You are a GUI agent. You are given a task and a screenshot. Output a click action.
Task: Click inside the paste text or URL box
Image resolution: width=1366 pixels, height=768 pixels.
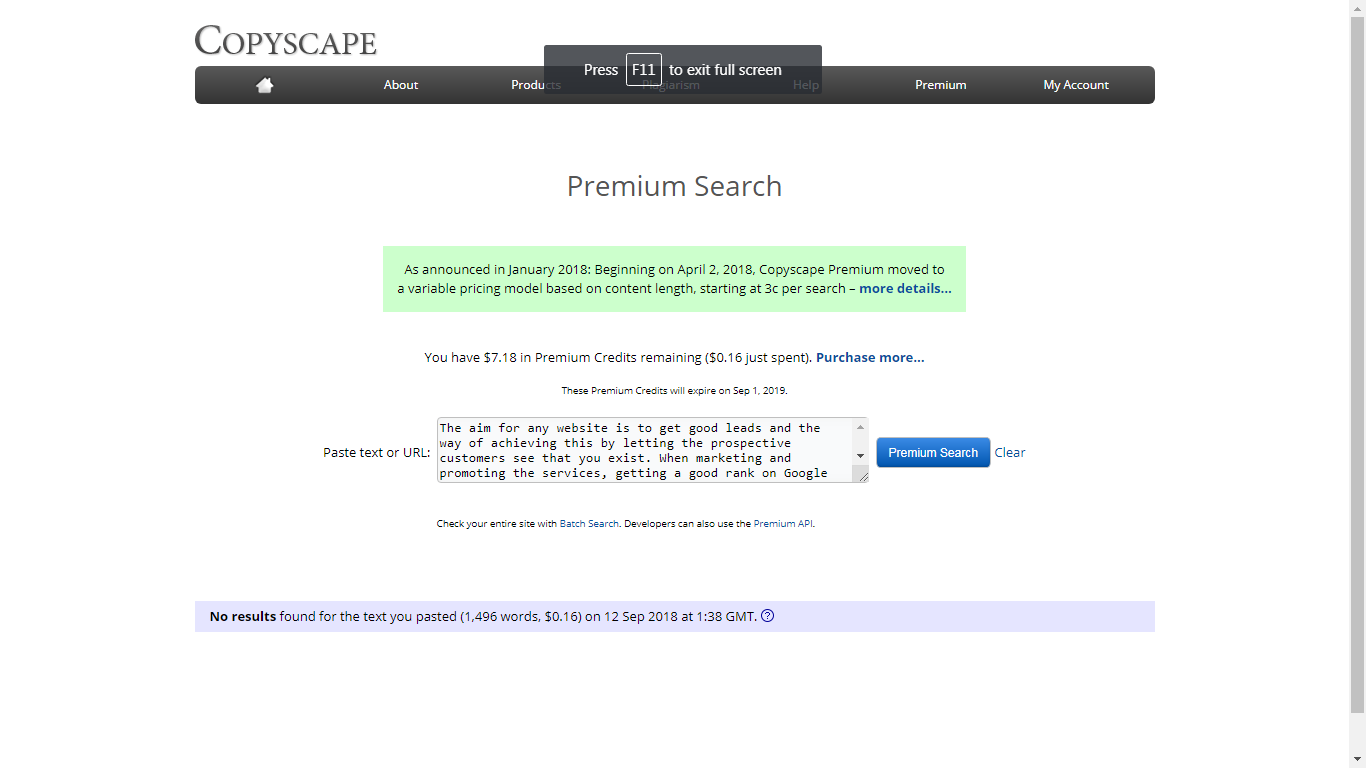point(645,450)
